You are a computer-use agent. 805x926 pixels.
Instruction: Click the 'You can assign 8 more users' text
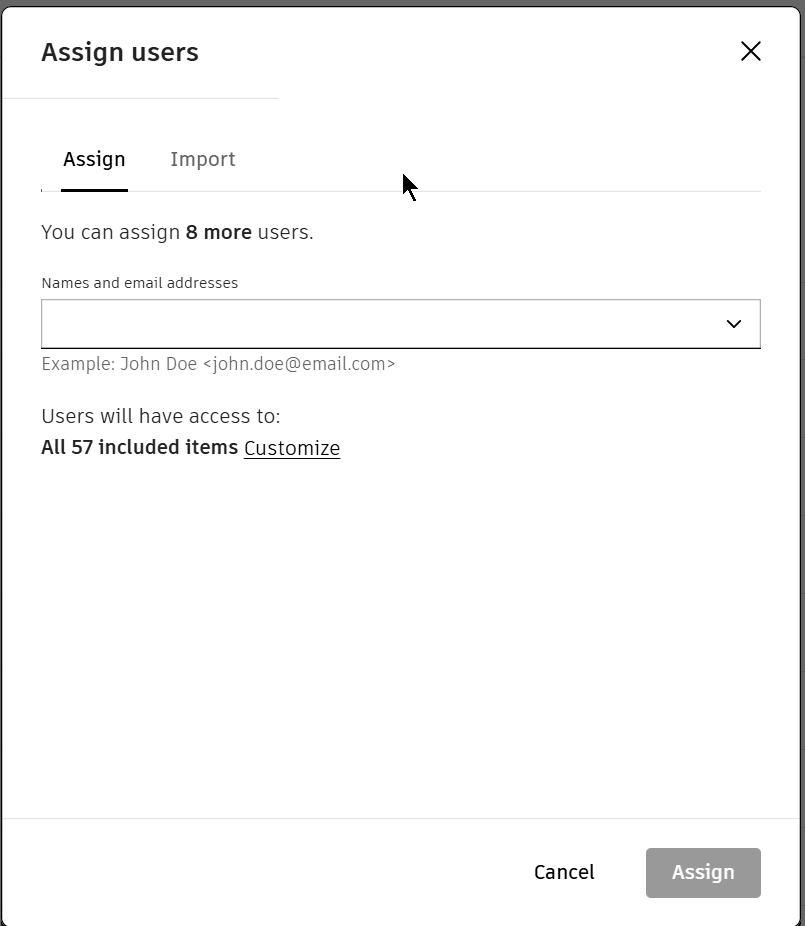coord(177,232)
